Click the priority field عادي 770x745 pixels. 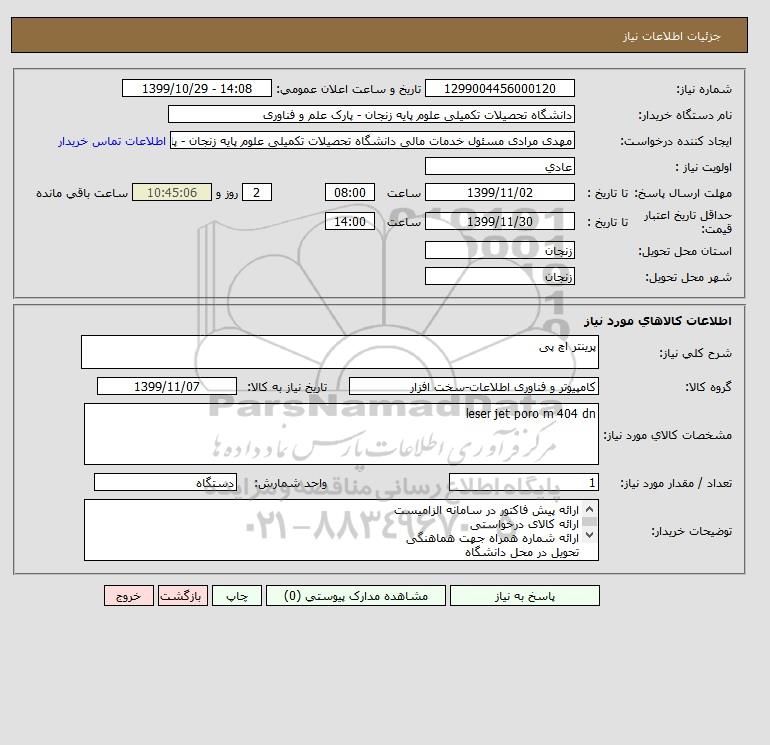click(499, 166)
